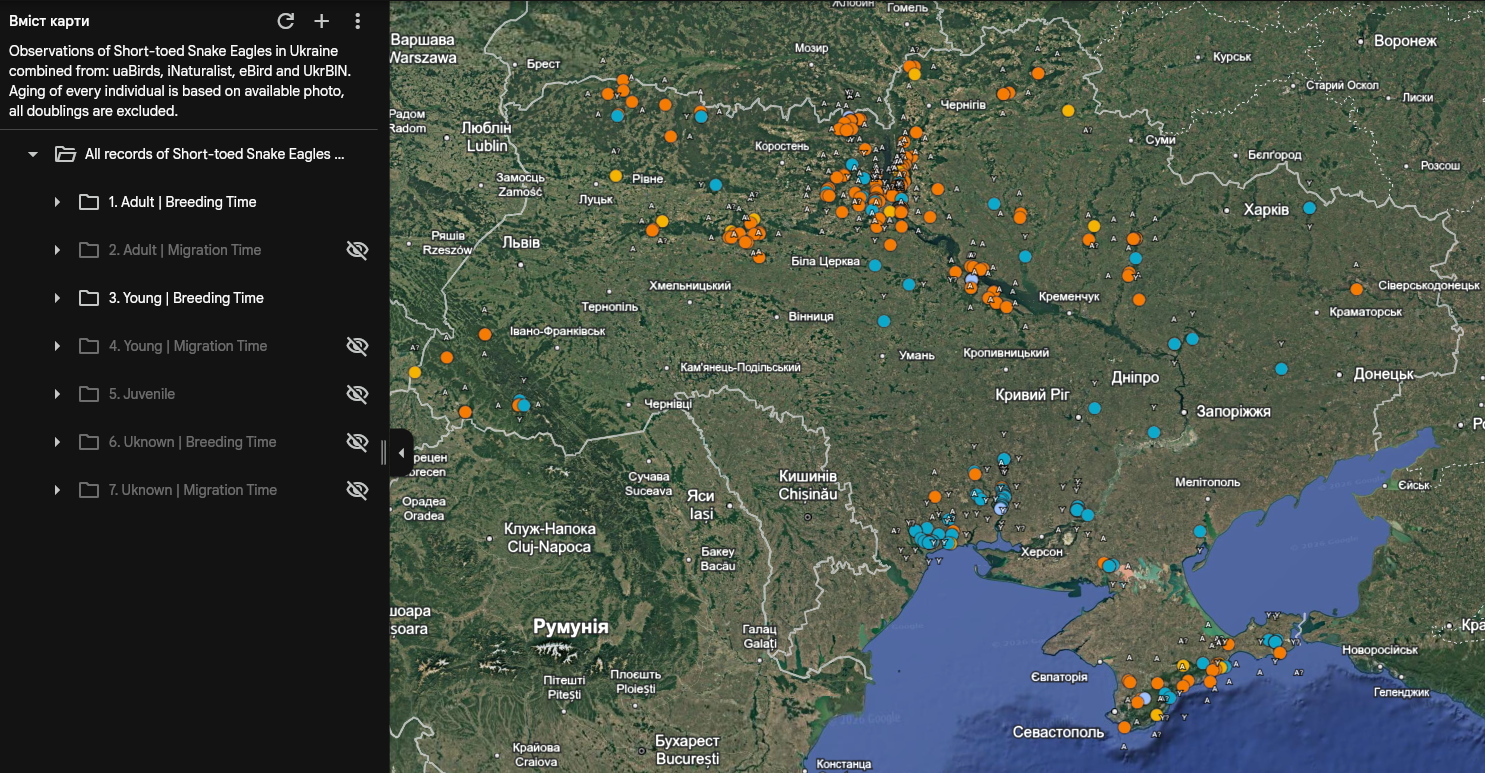Click orange marker southeast of Кременчук
Image resolution: width=1485 pixels, height=773 pixels.
point(1139,299)
